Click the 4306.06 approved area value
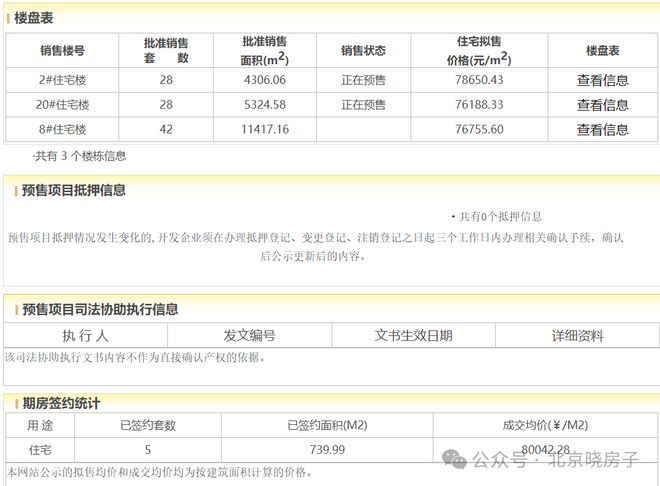Screen dimensions: 660x486 (265, 80)
